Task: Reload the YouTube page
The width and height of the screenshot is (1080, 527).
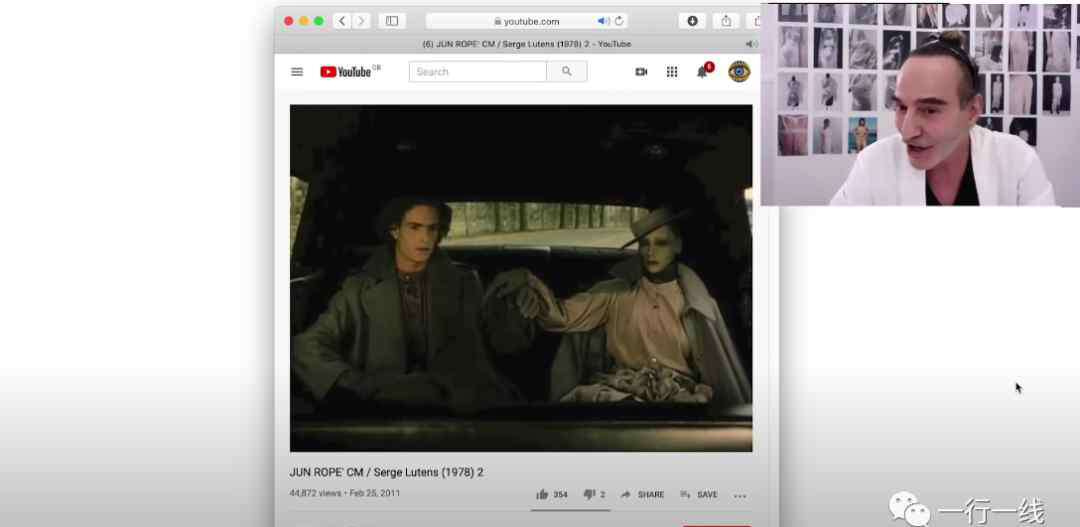Action: (x=619, y=21)
